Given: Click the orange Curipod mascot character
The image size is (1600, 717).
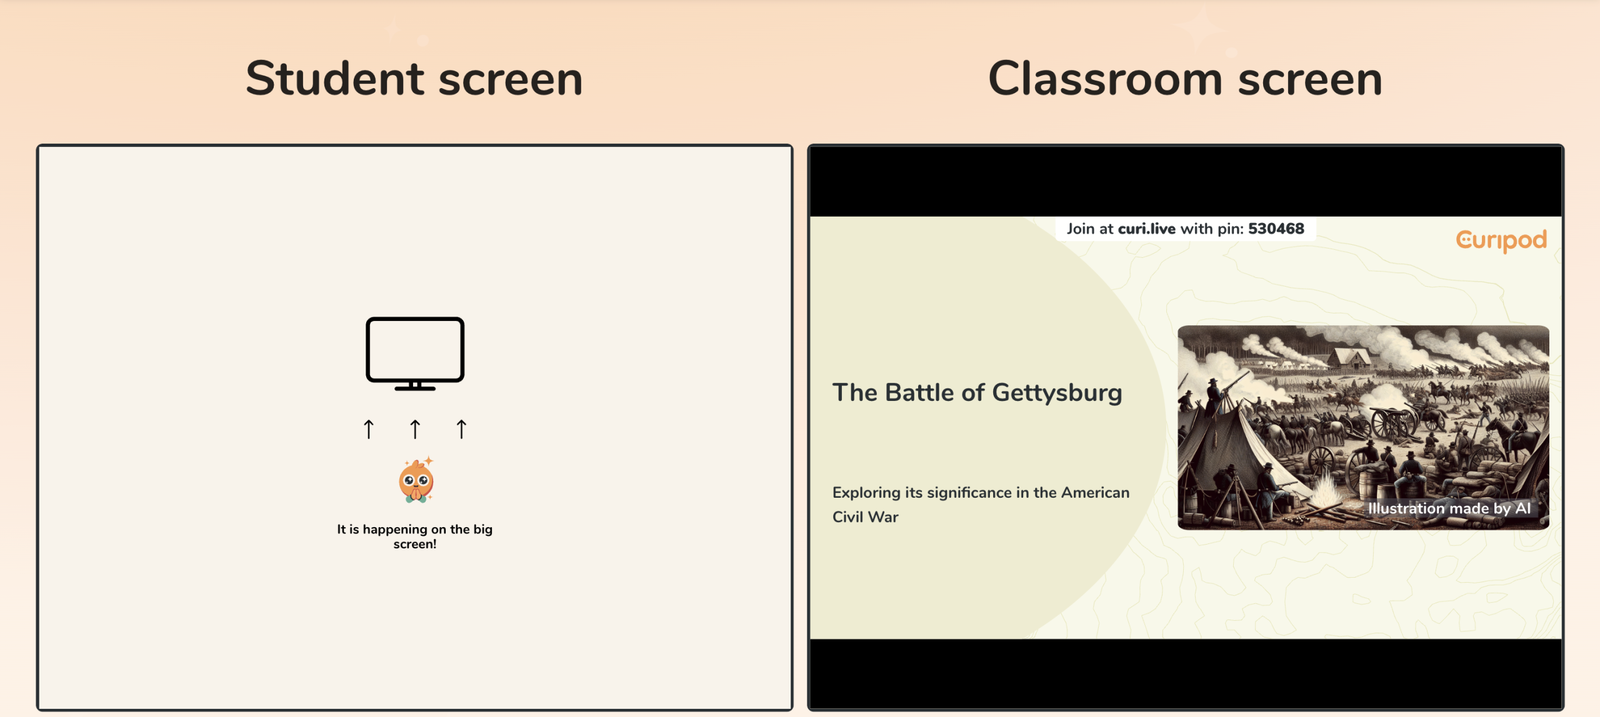Looking at the screenshot, I should (416, 481).
